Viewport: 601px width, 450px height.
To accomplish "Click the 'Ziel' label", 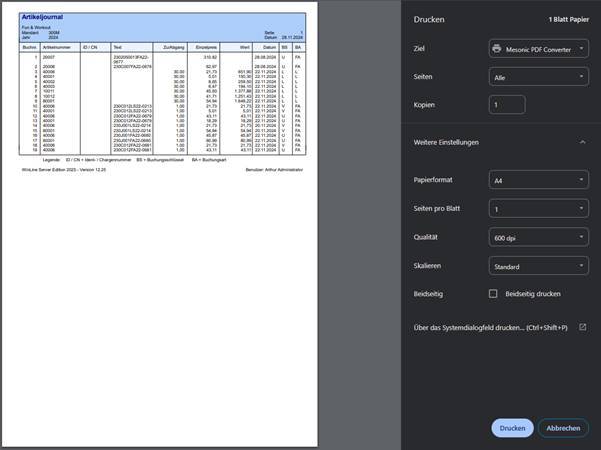I will tap(419, 49).
